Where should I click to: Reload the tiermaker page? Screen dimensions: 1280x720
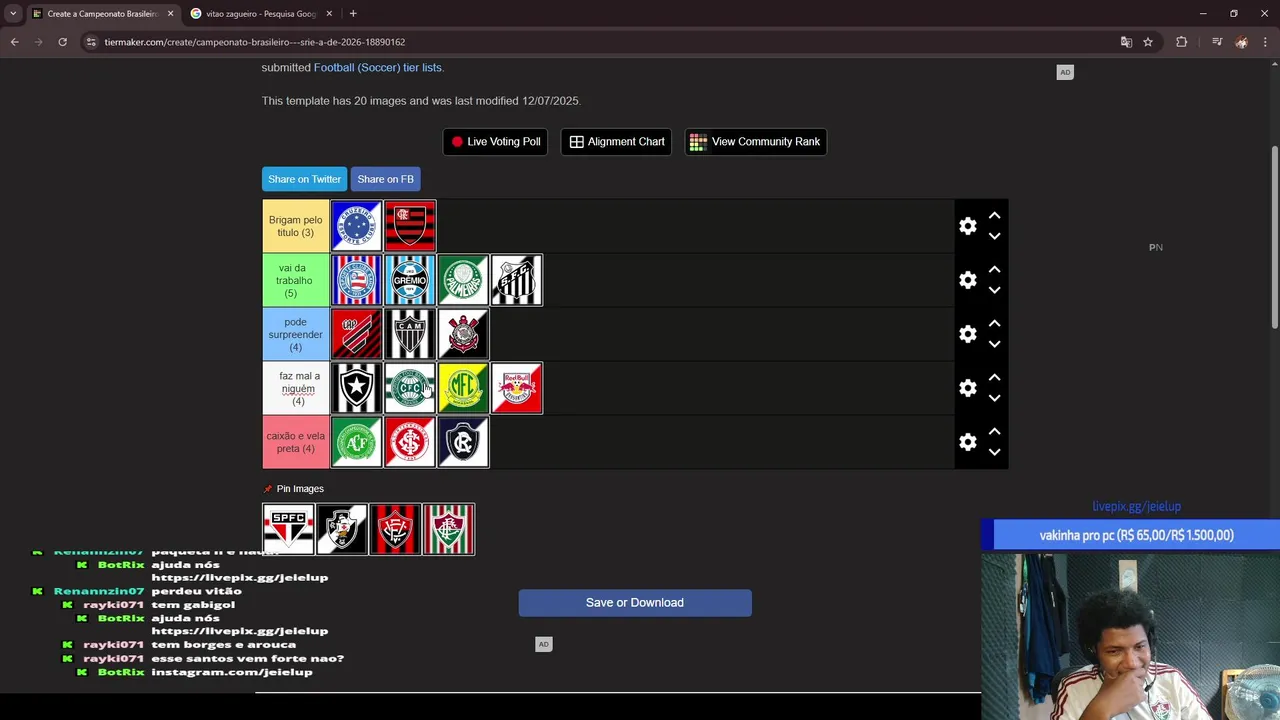pos(62,42)
